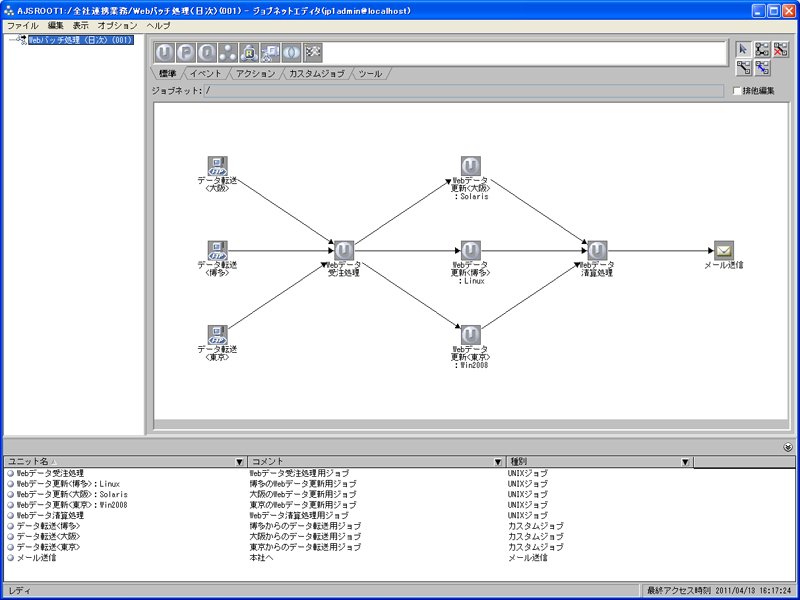Select the Webデータ受注処理 list row
The image size is (800, 600).
tap(399, 473)
